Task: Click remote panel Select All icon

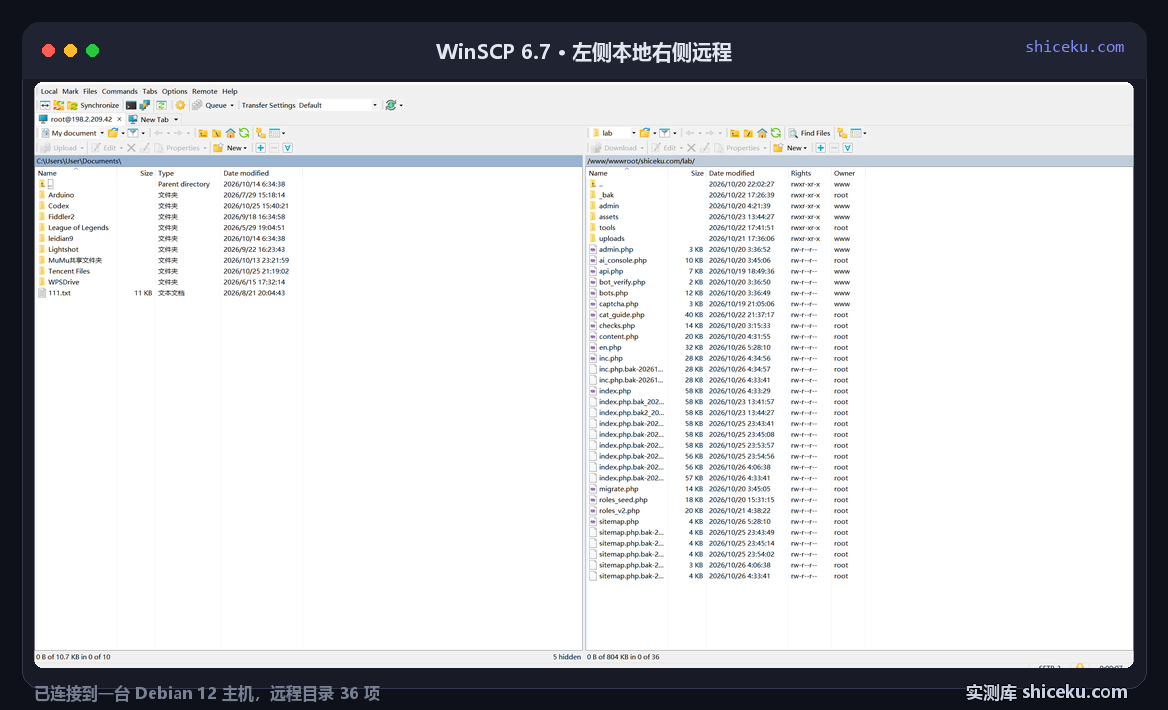Action: [x=848, y=148]
